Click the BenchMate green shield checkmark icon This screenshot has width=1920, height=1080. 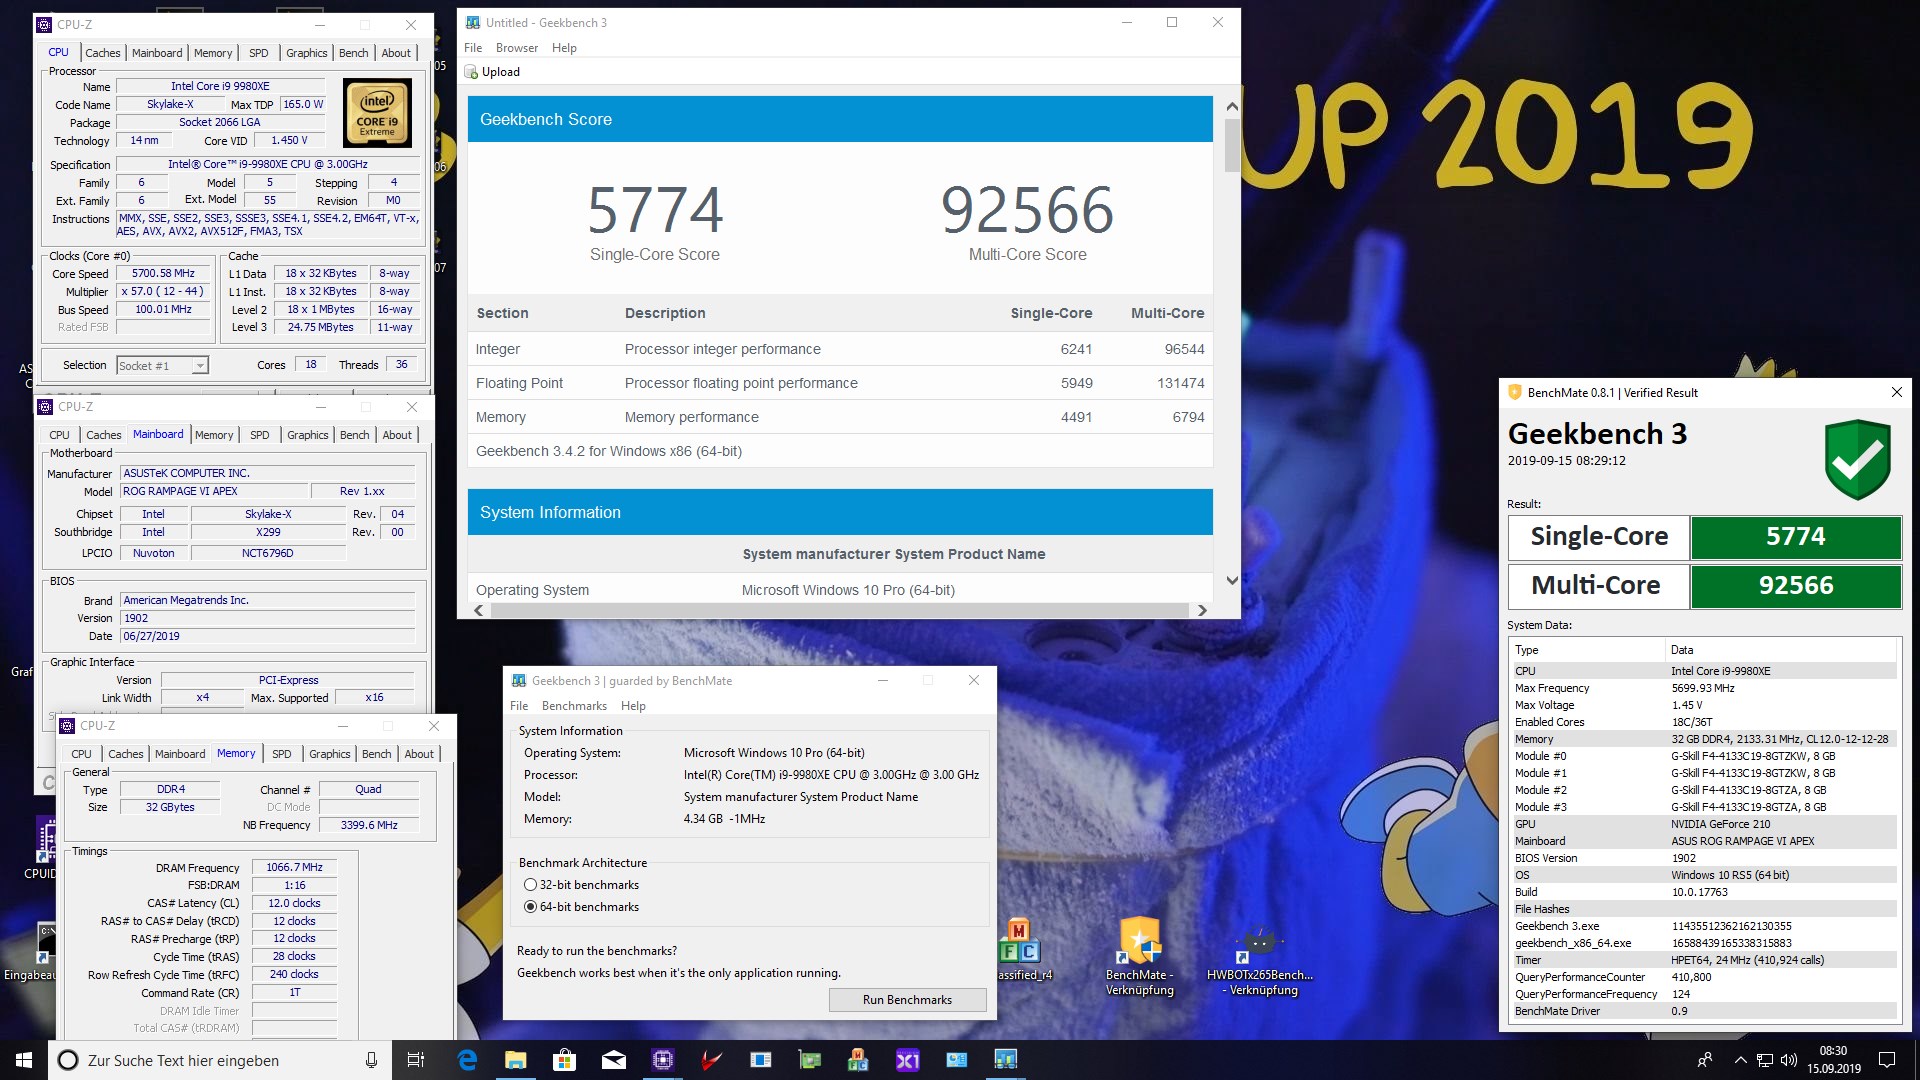(1857, 459)
